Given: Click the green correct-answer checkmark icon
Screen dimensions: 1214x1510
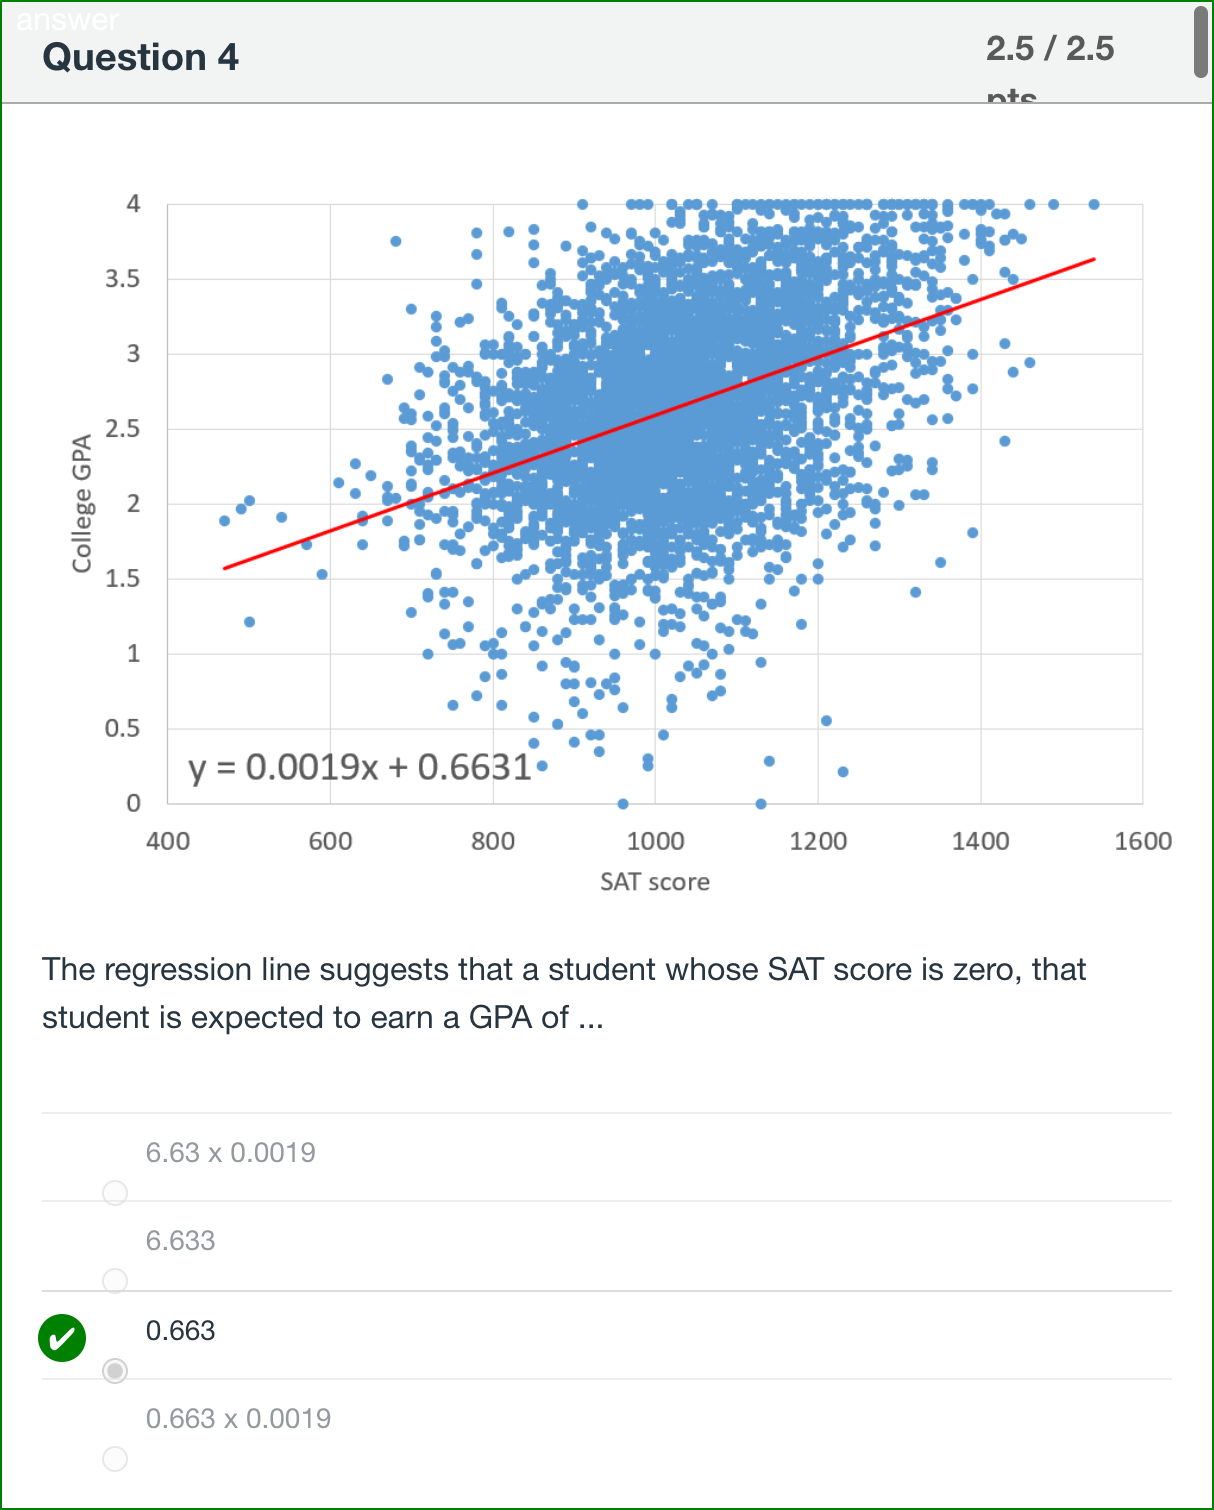Looking at the screenshot, I should point(62,1338).
